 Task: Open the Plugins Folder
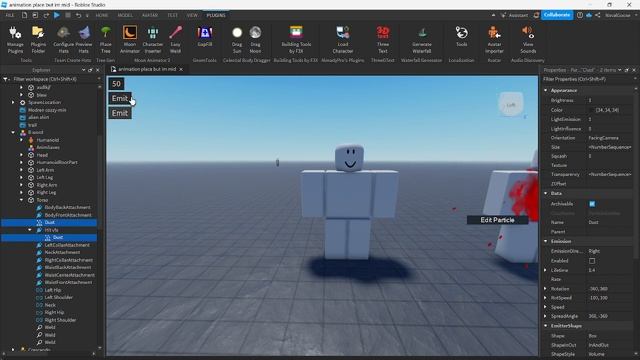point(38,40)
